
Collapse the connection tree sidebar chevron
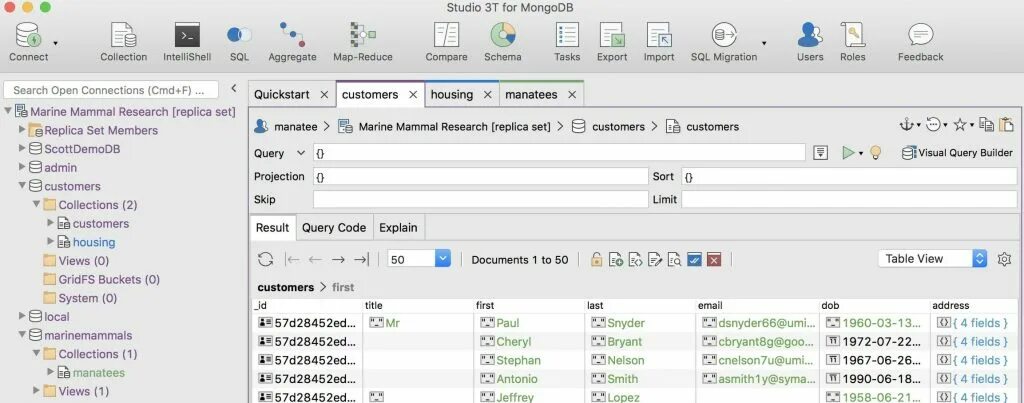(x=234, y=89)
